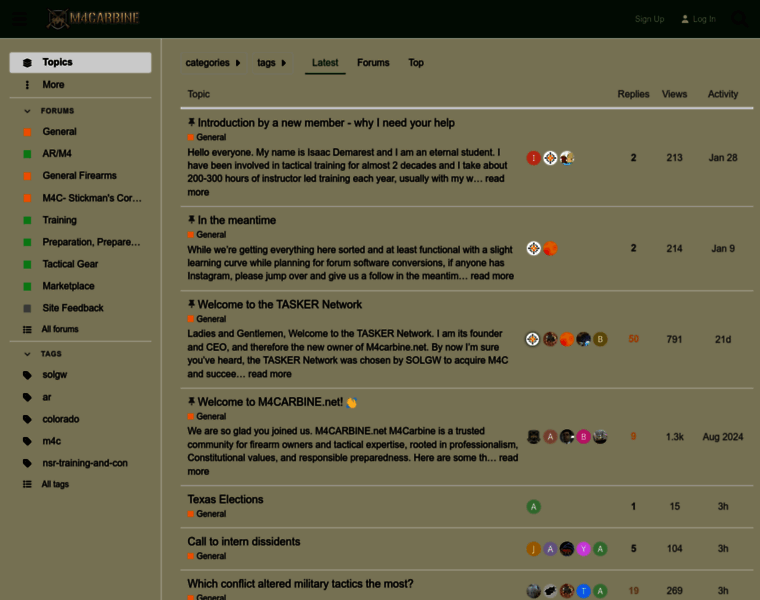Click the first poster avatar on Texas Elections
The image size is (760, 600).
534,507
